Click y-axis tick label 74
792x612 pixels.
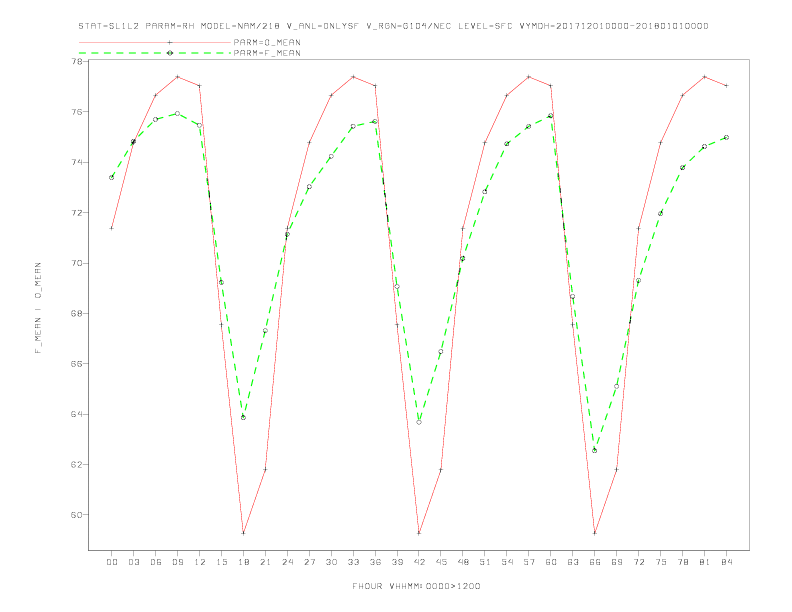76,162
